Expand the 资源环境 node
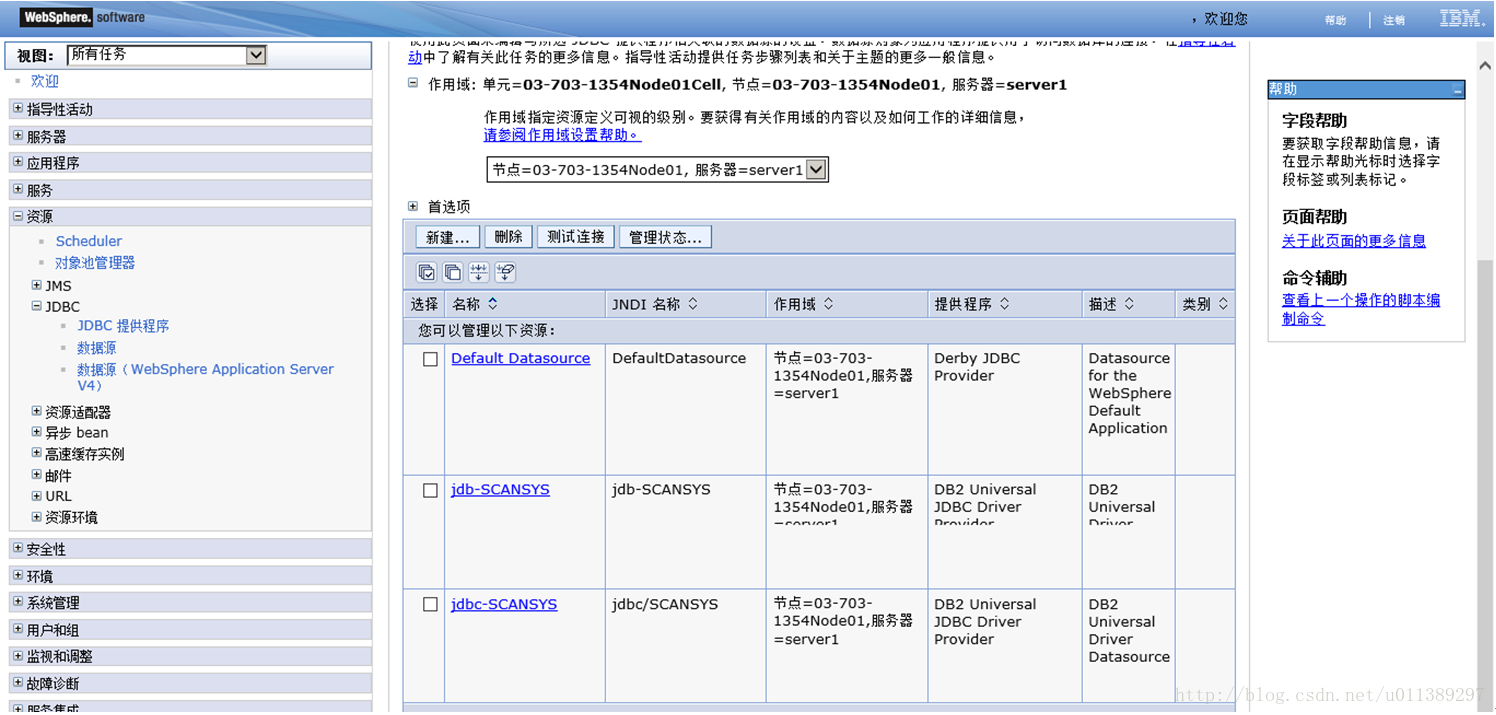Image resolution: width=1496 pixels, height=715 pixels. point(37,517)
